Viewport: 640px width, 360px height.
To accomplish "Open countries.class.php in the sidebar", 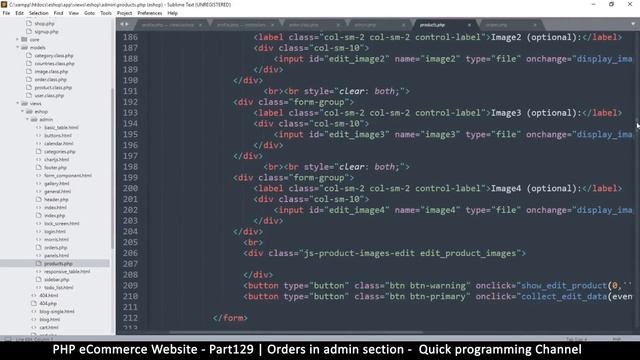I will tap(54, 64).
